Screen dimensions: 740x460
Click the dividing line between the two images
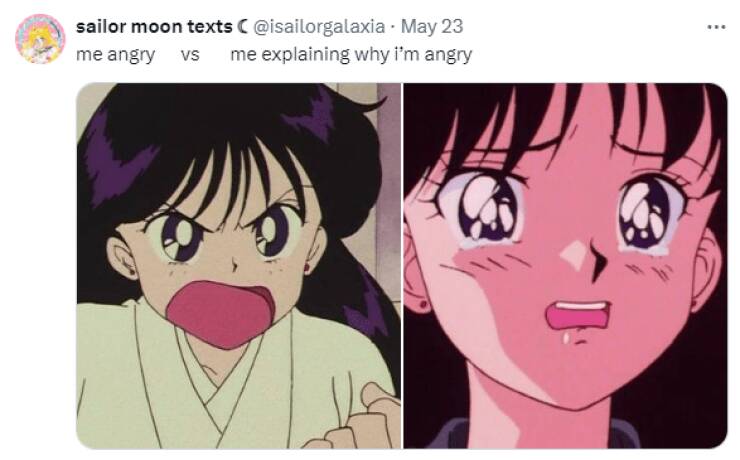pyautogui.click(x=402, y=266)
